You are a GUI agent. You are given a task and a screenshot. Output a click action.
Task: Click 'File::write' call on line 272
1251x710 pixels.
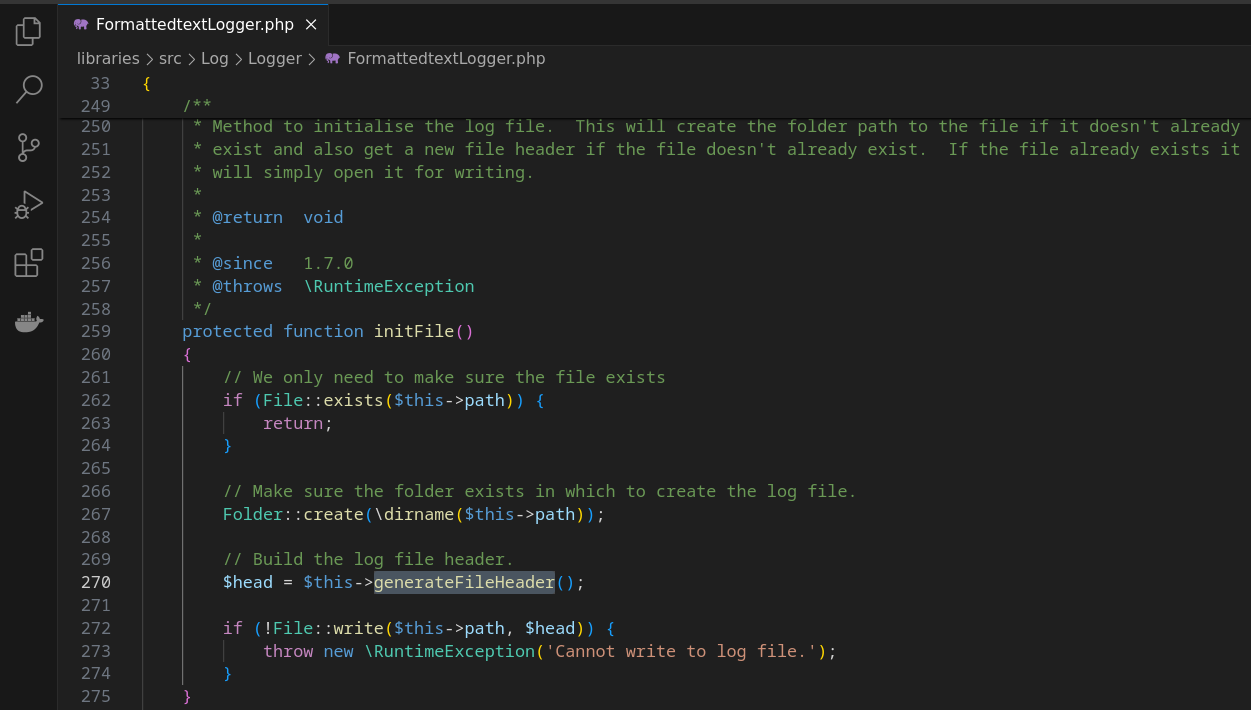328,628
